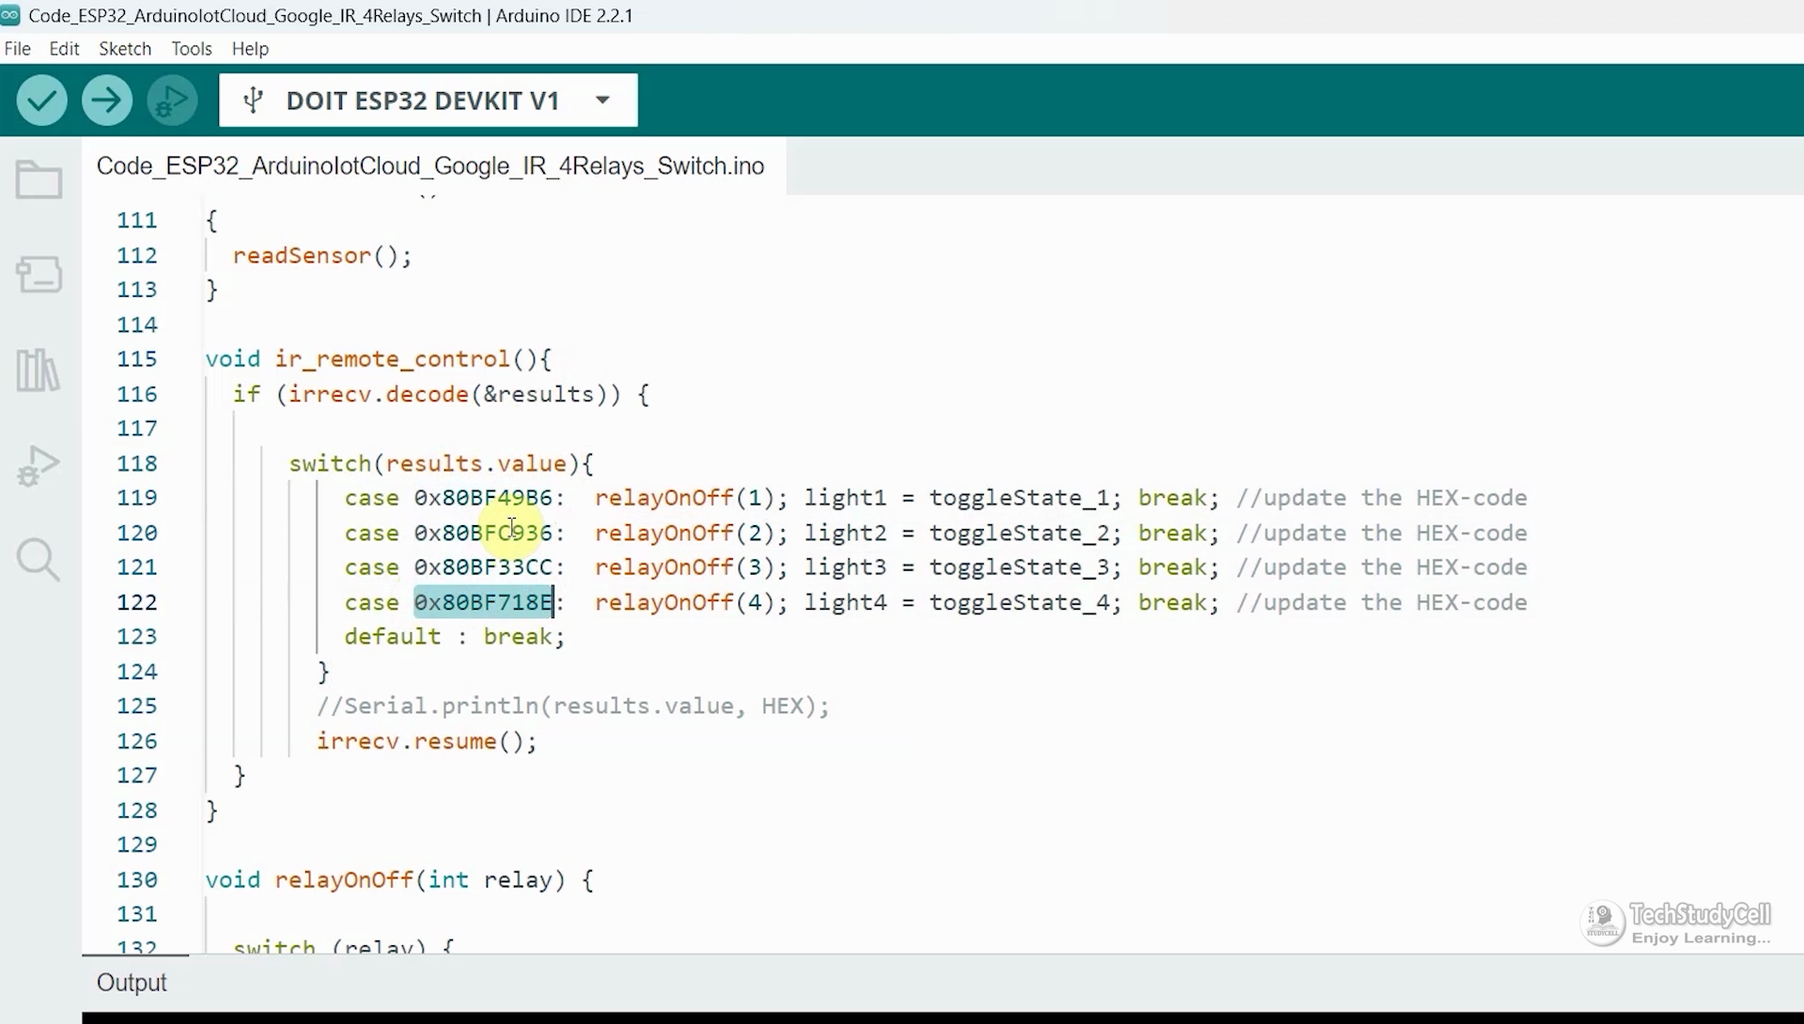1804x1024 pixels.
Task: Open the Search sidebar panel
Action: [38, 560]
